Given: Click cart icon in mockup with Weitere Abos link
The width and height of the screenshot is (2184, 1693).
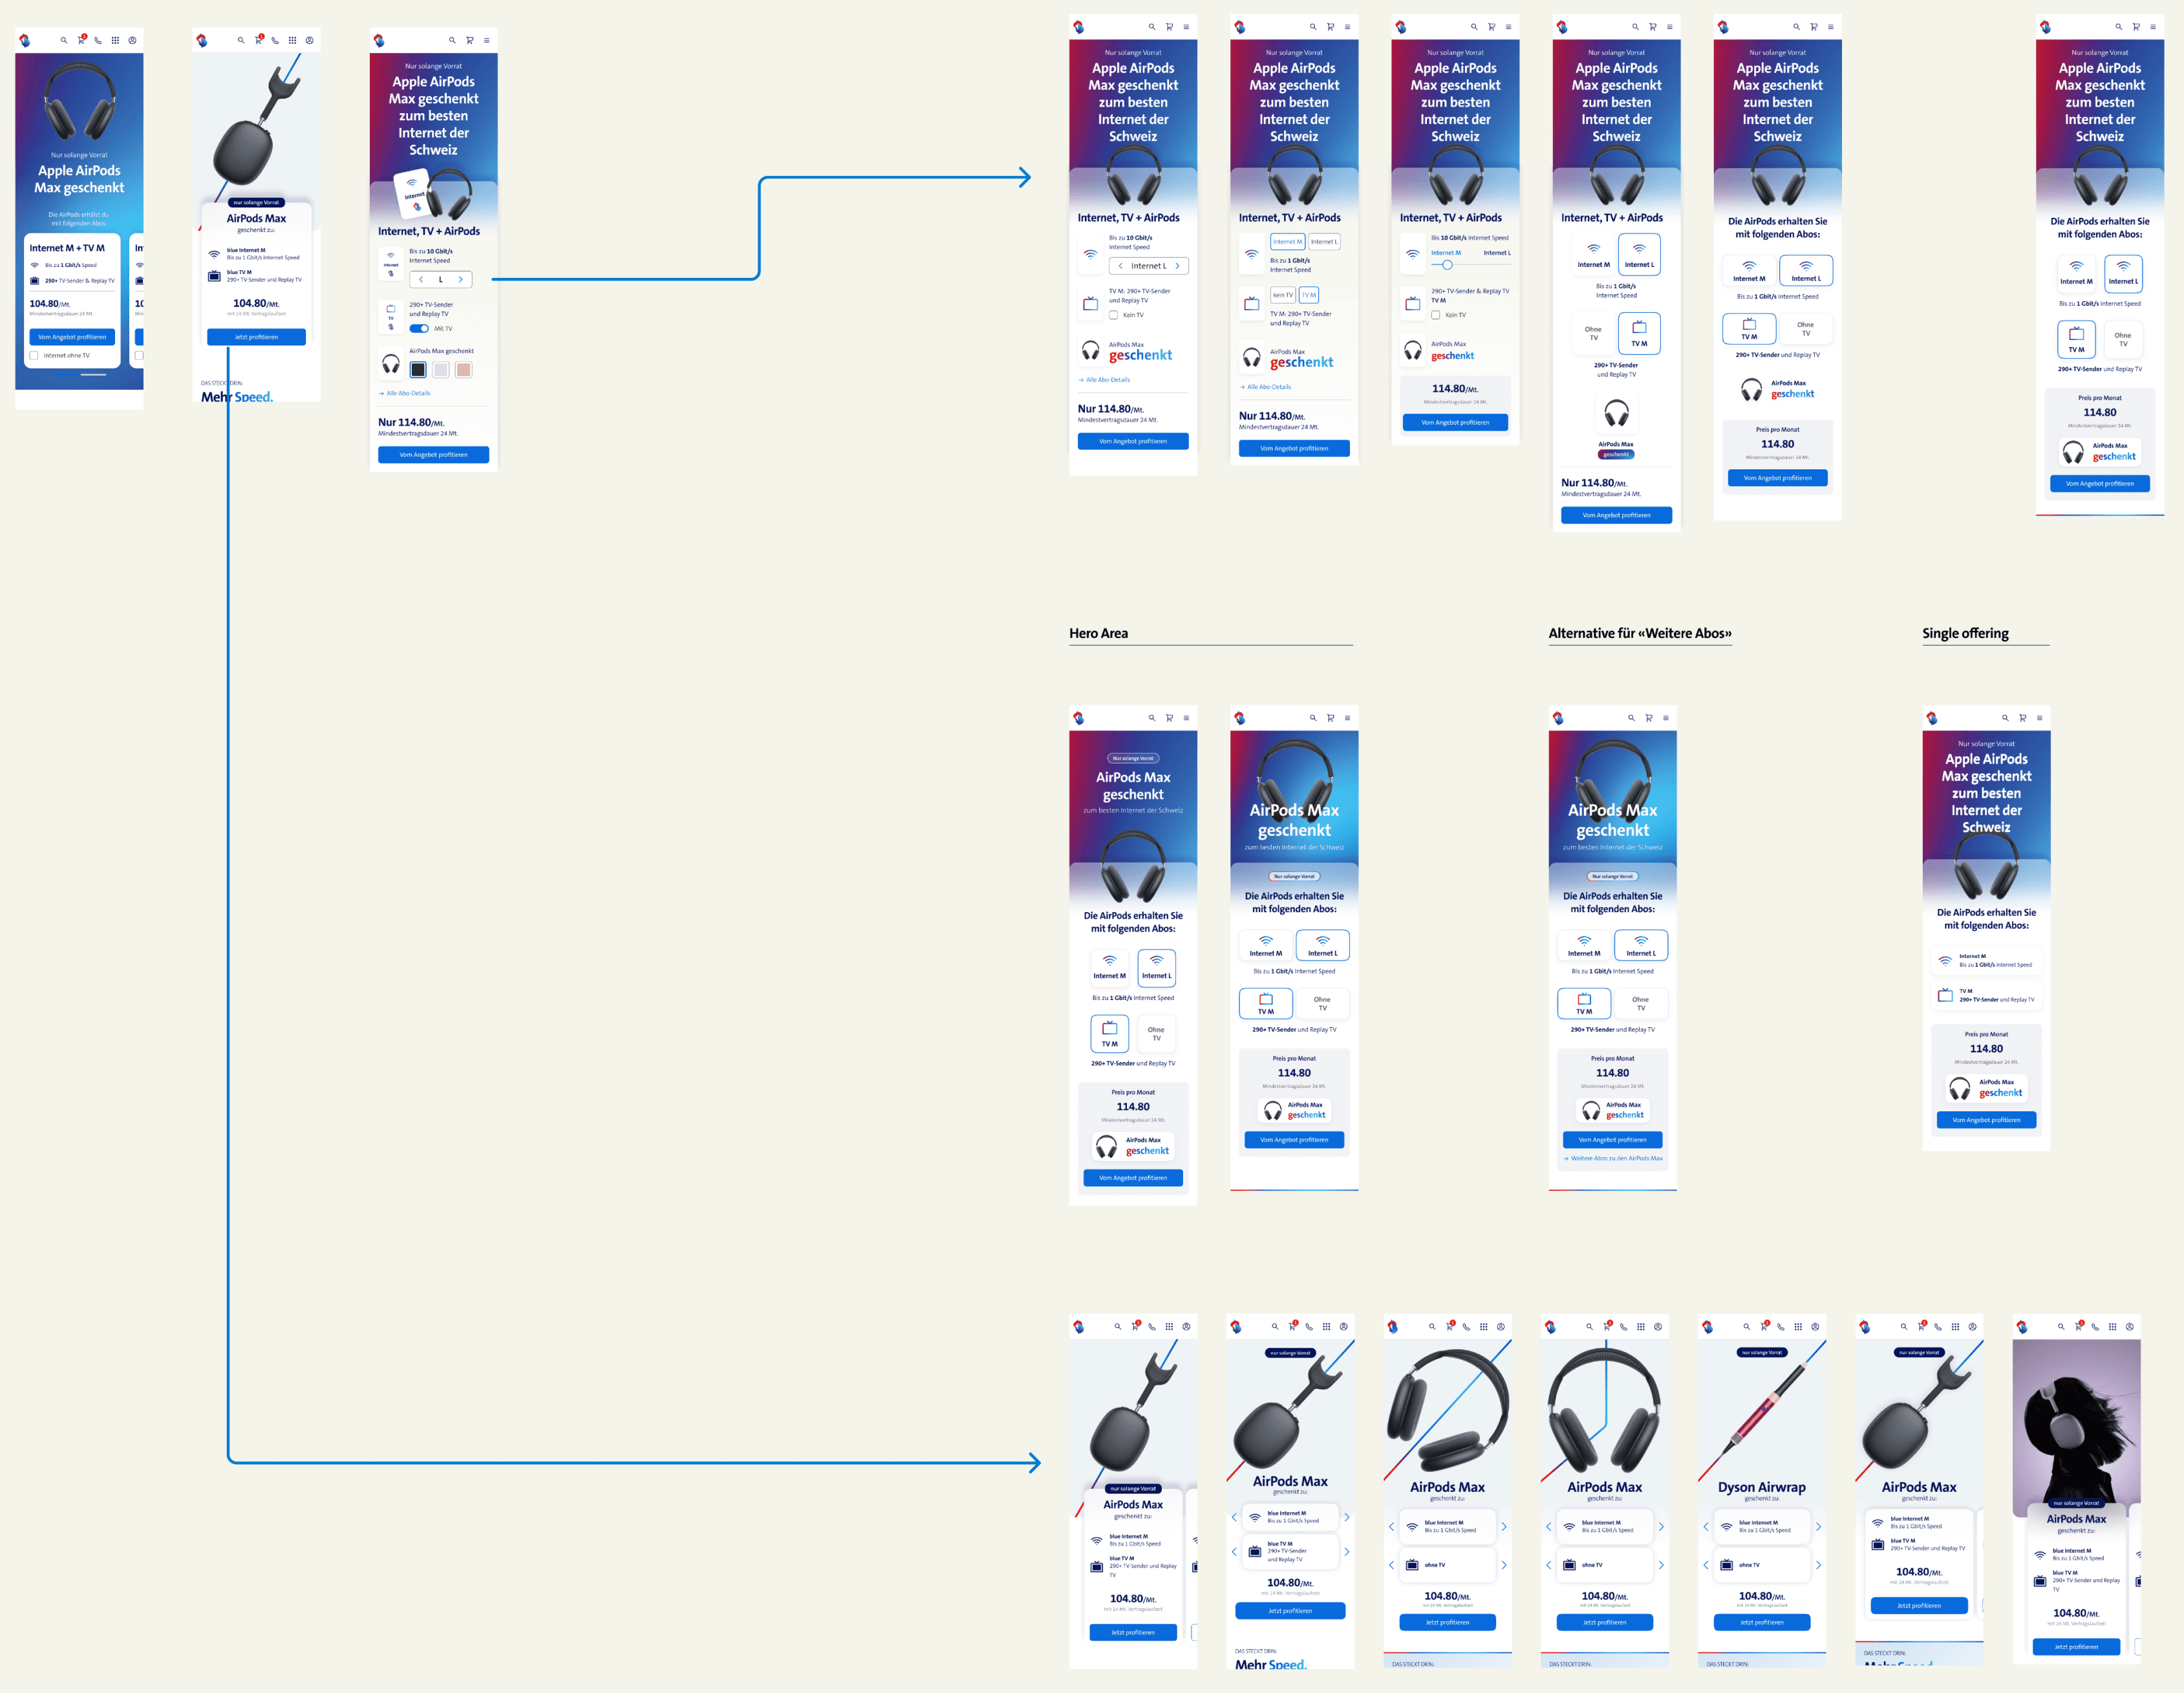Looking at the screenshot, I should 1648,718.
